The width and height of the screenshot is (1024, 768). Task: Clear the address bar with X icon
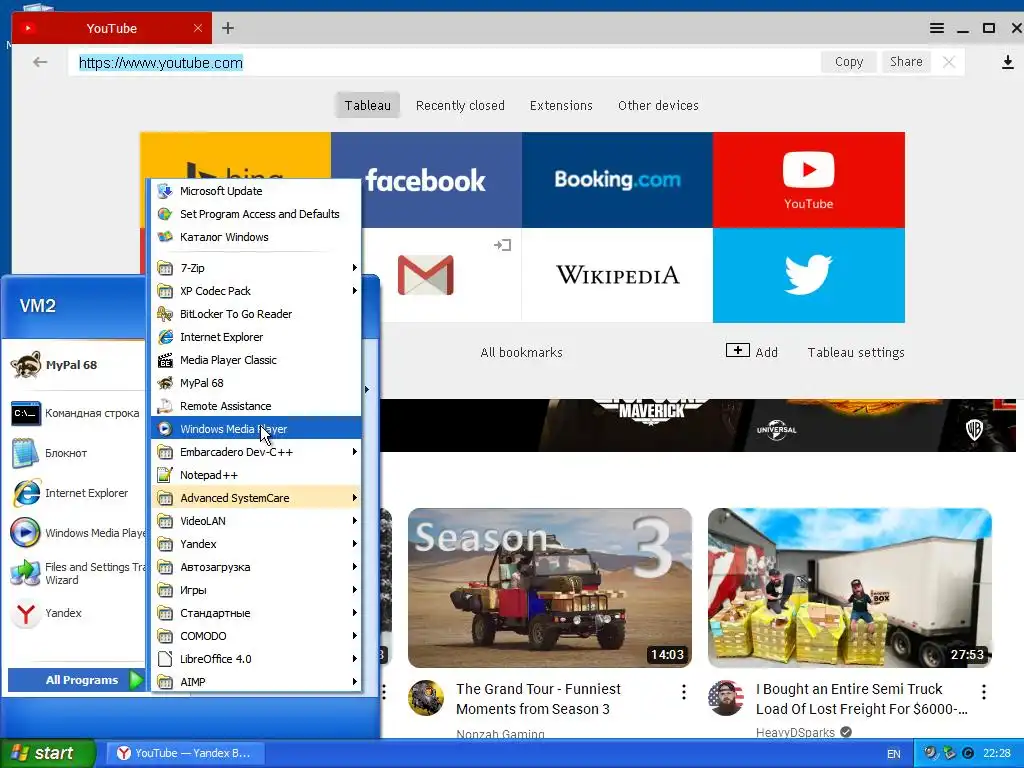[x=949, y=62]
